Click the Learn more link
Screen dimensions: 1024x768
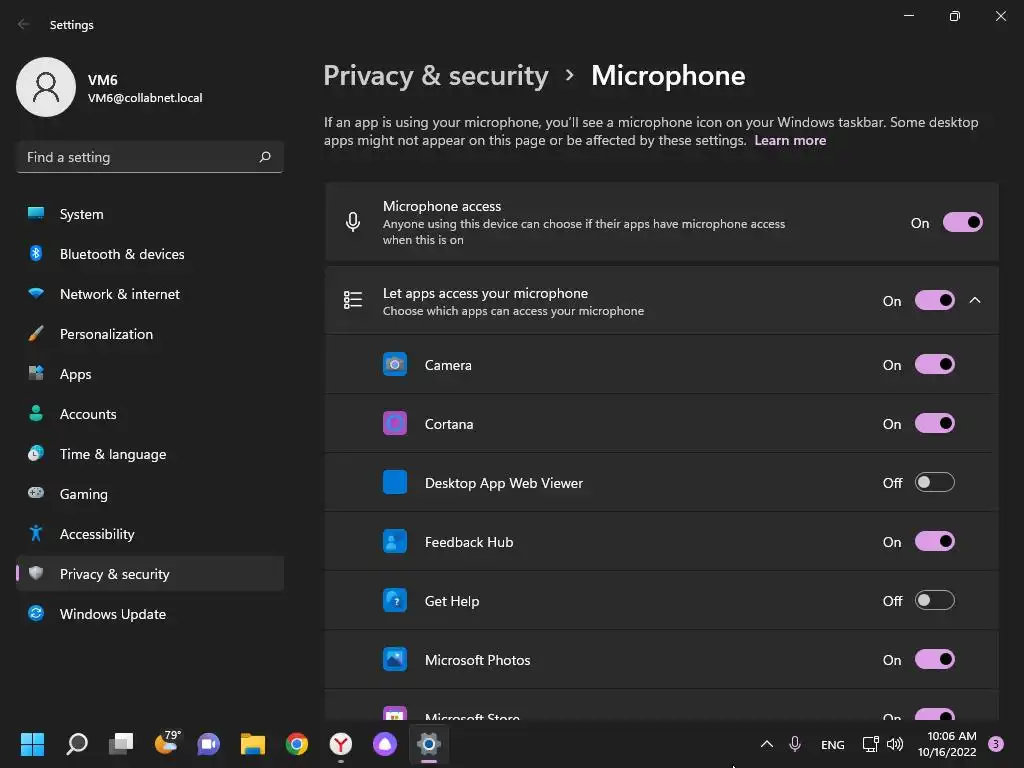[790, 141]
